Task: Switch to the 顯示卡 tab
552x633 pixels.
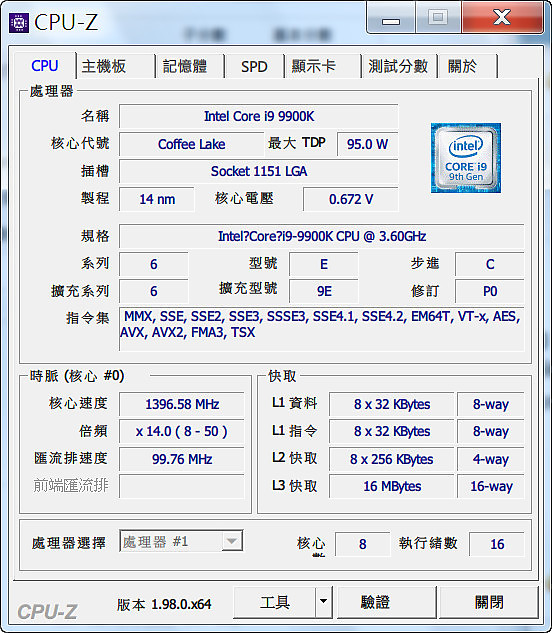Action: [322, 66]
